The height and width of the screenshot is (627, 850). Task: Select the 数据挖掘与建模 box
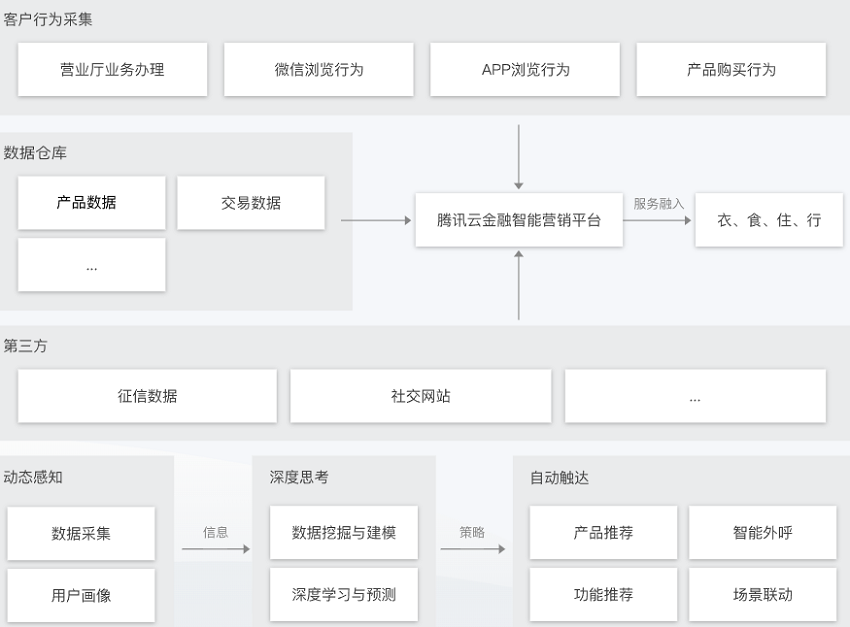tap(344, 533)
